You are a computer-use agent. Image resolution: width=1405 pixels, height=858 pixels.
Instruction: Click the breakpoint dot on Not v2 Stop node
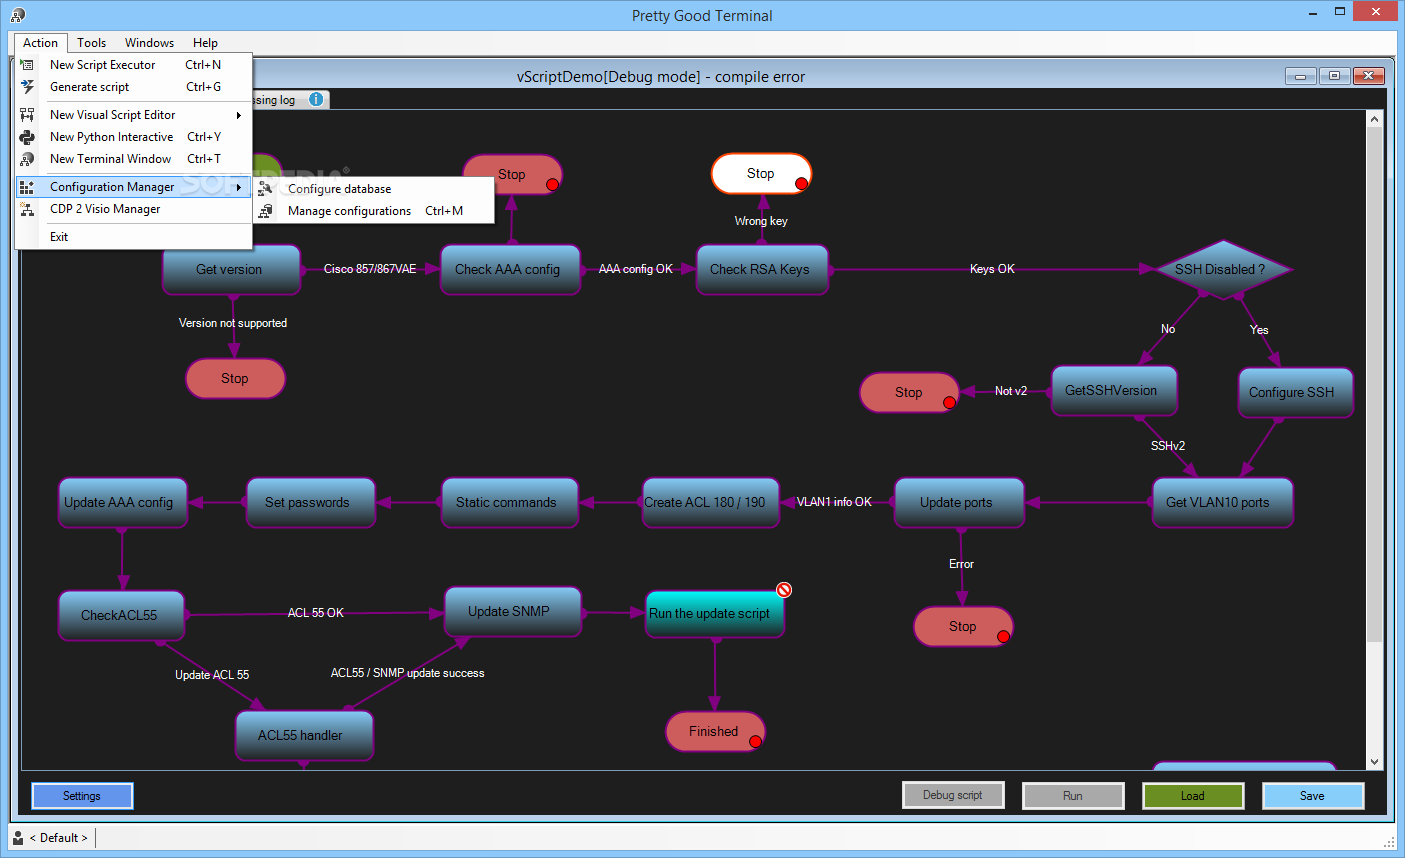point(949,403)
